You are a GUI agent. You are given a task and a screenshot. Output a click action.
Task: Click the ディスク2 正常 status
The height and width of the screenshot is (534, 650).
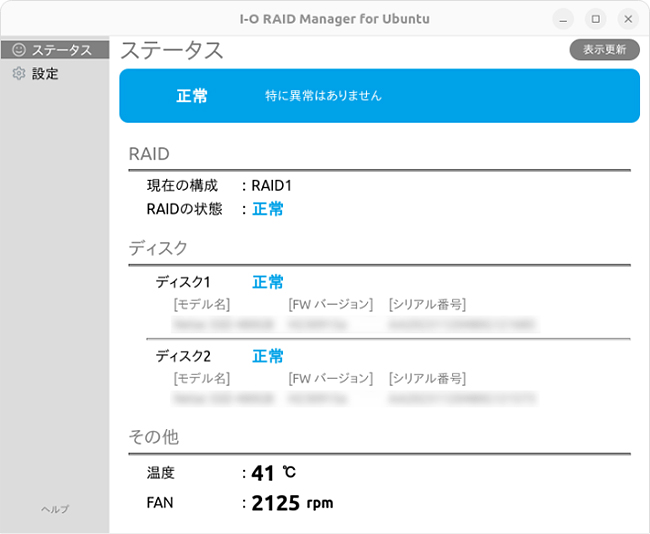coord(267,356)
